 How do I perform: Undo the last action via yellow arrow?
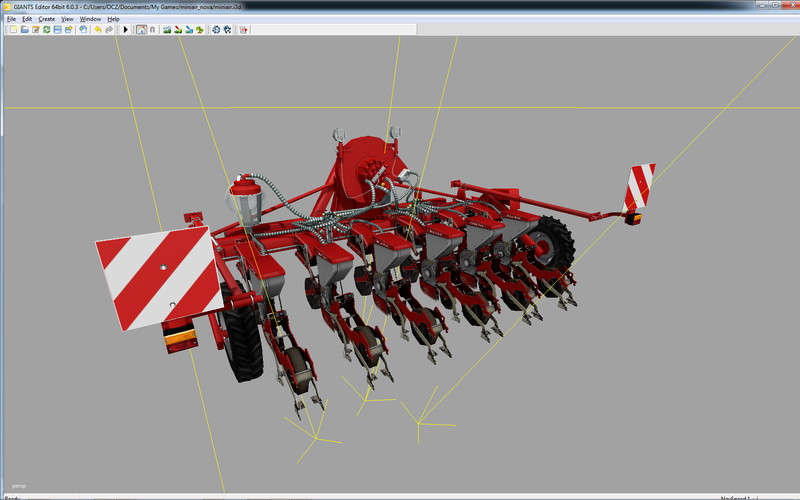(97, 30)
